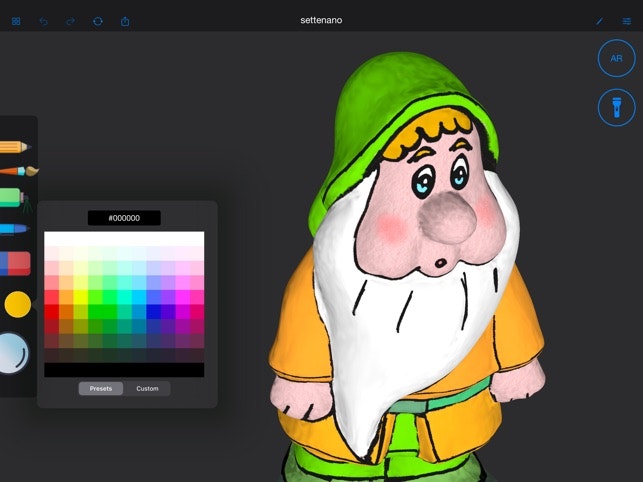Pick pure blue swatch in palette
643x482 pixels.
153,312
